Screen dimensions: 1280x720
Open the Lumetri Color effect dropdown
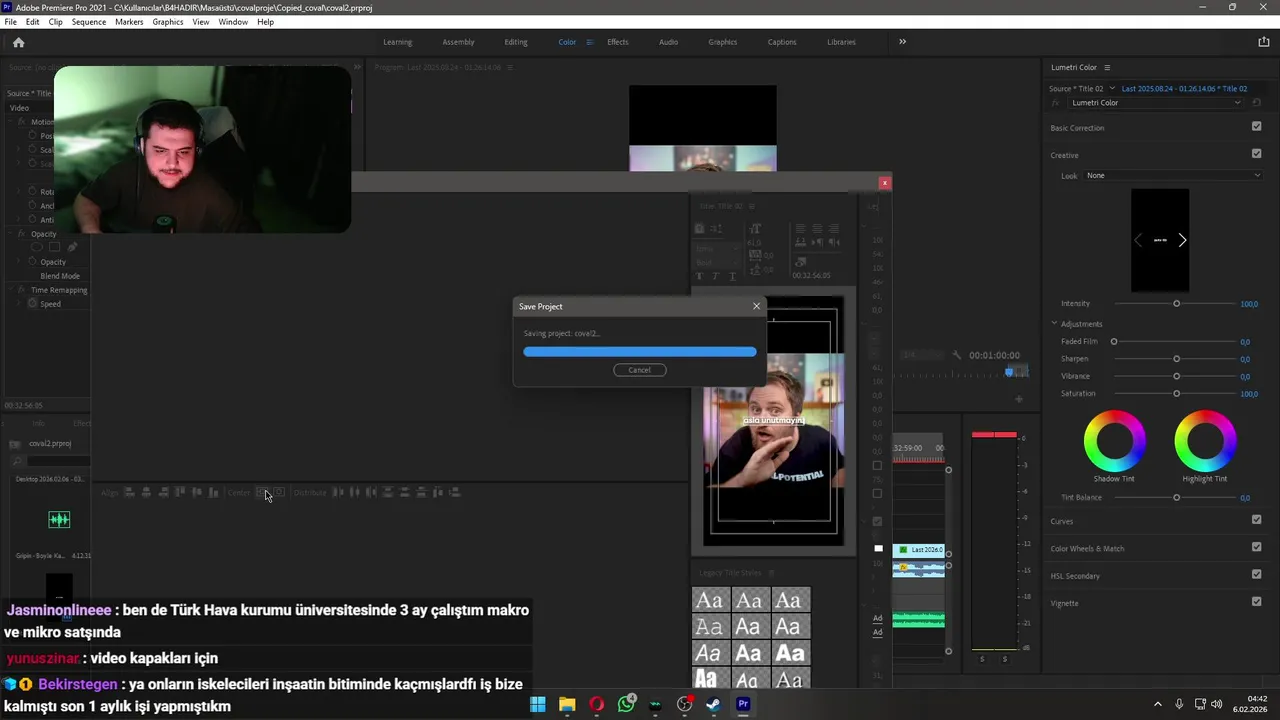[x=1156, y=103]
